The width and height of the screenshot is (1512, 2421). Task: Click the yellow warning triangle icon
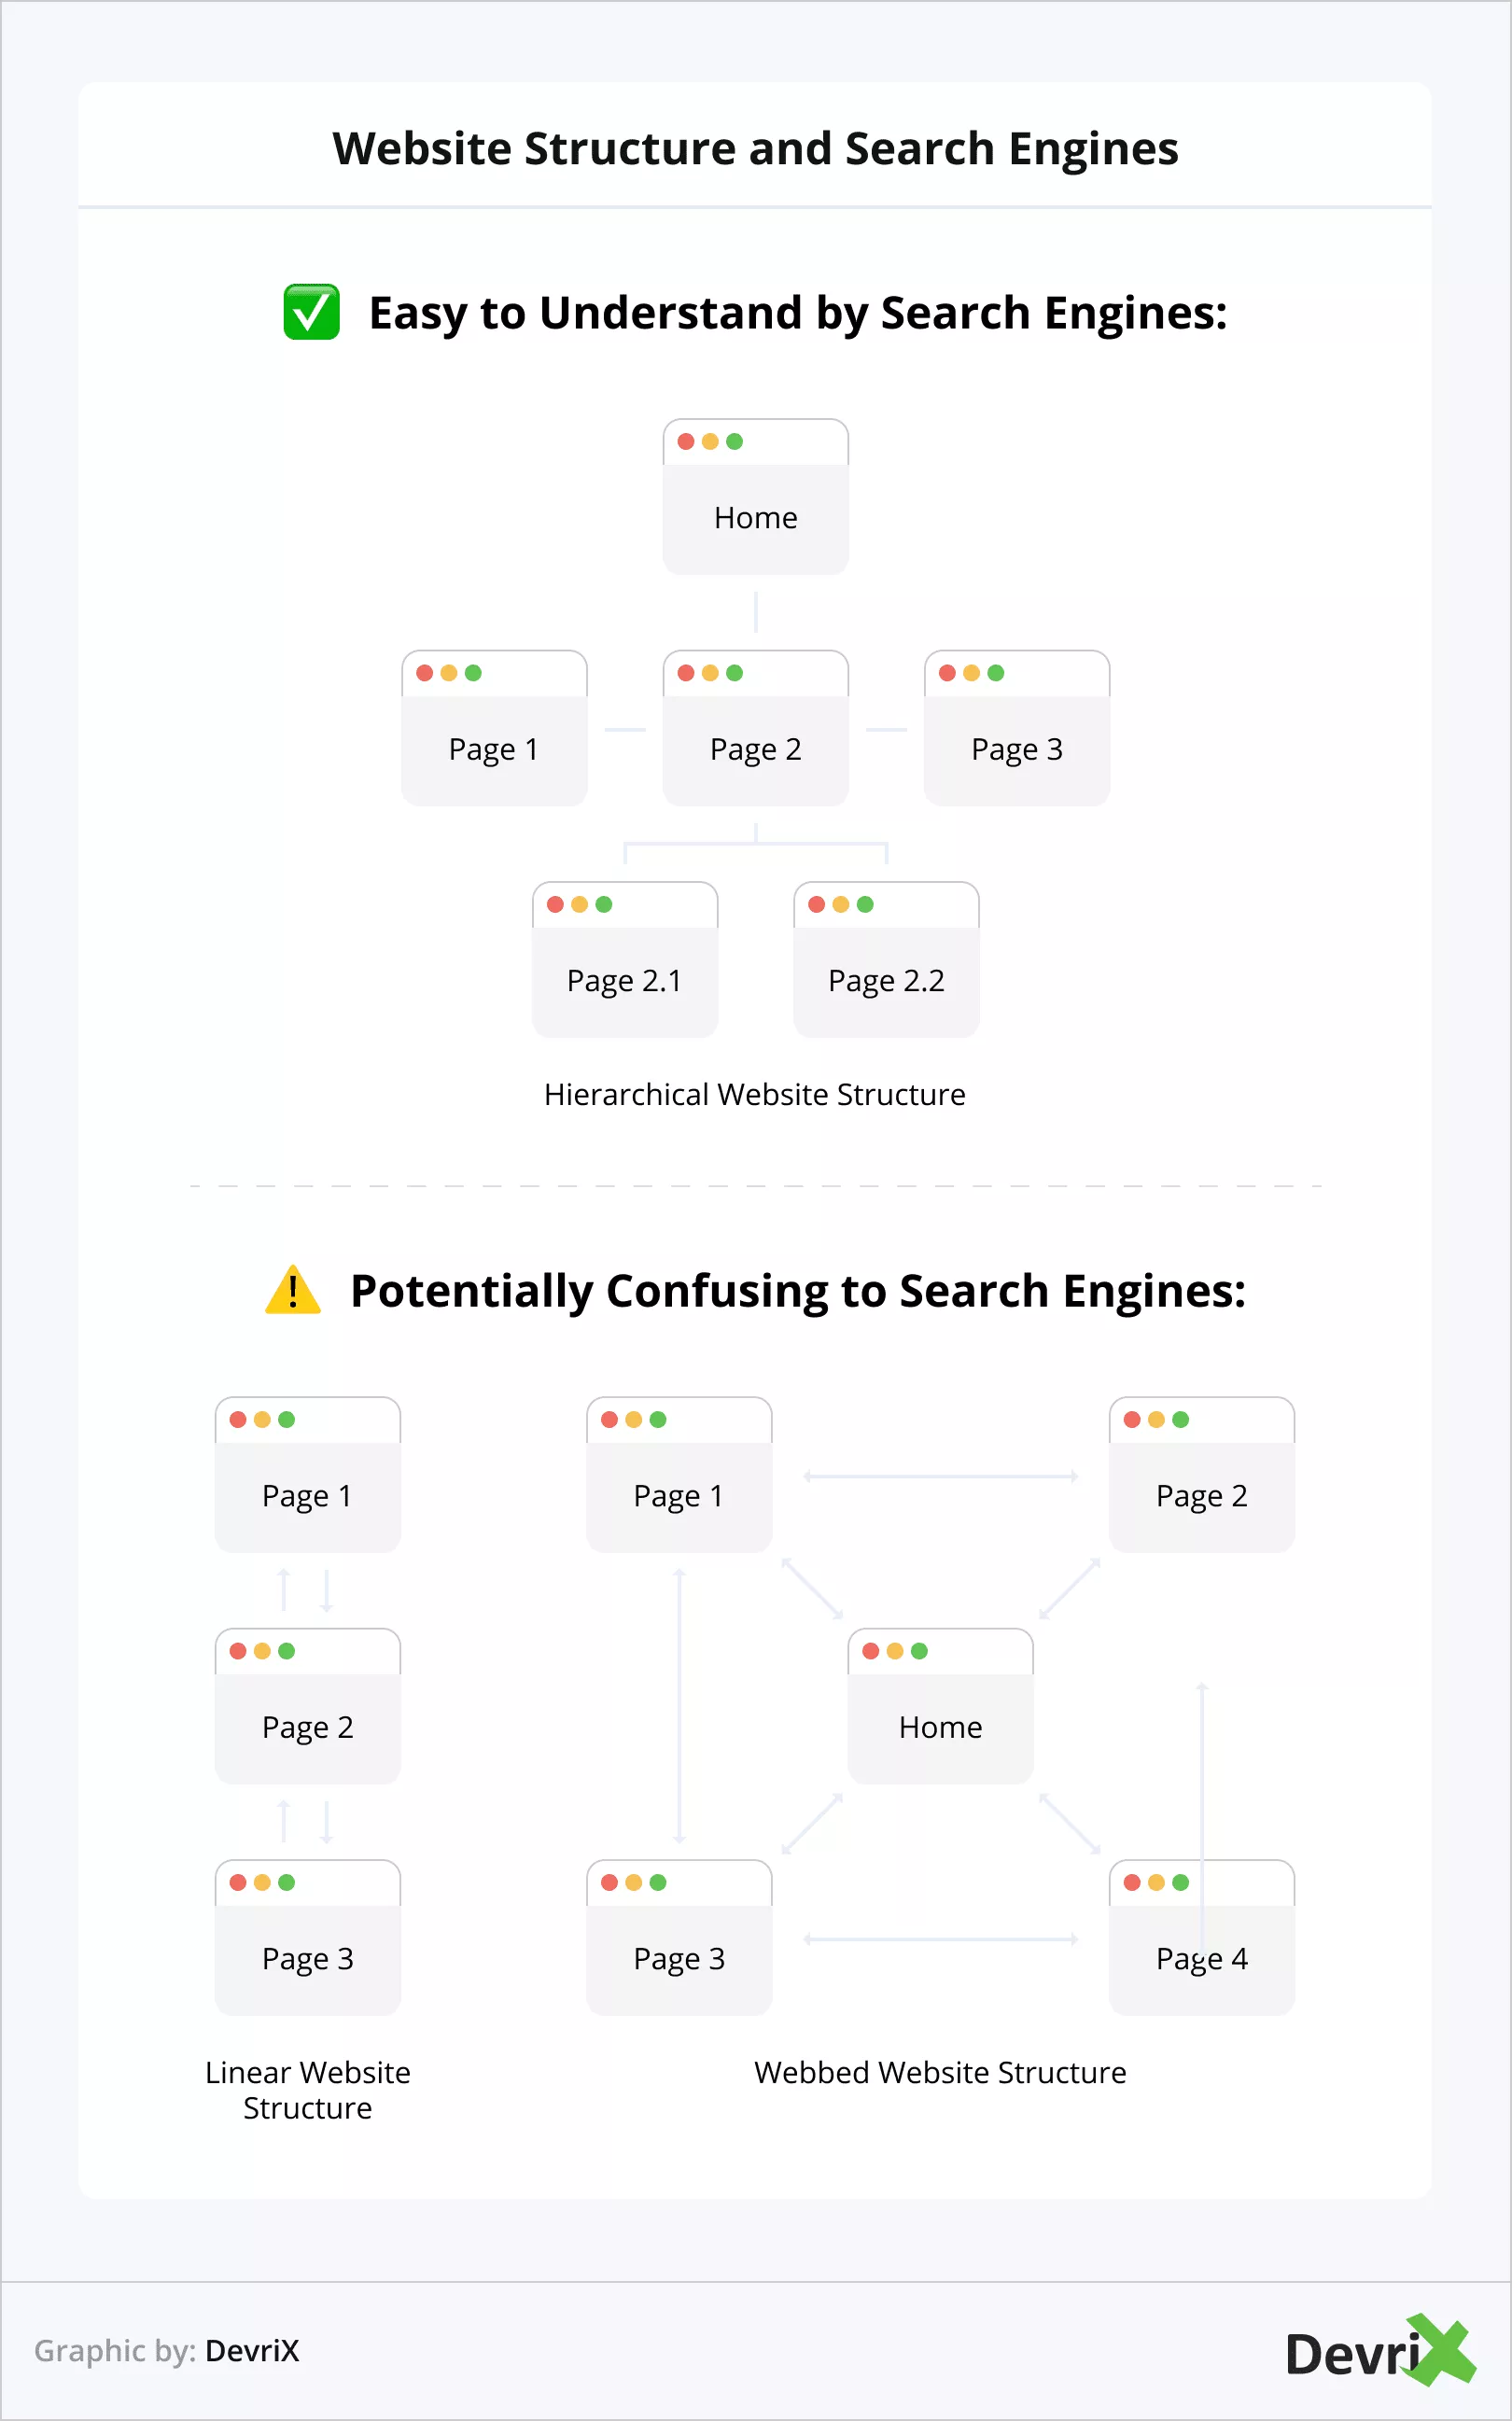tap(292, 1290)
